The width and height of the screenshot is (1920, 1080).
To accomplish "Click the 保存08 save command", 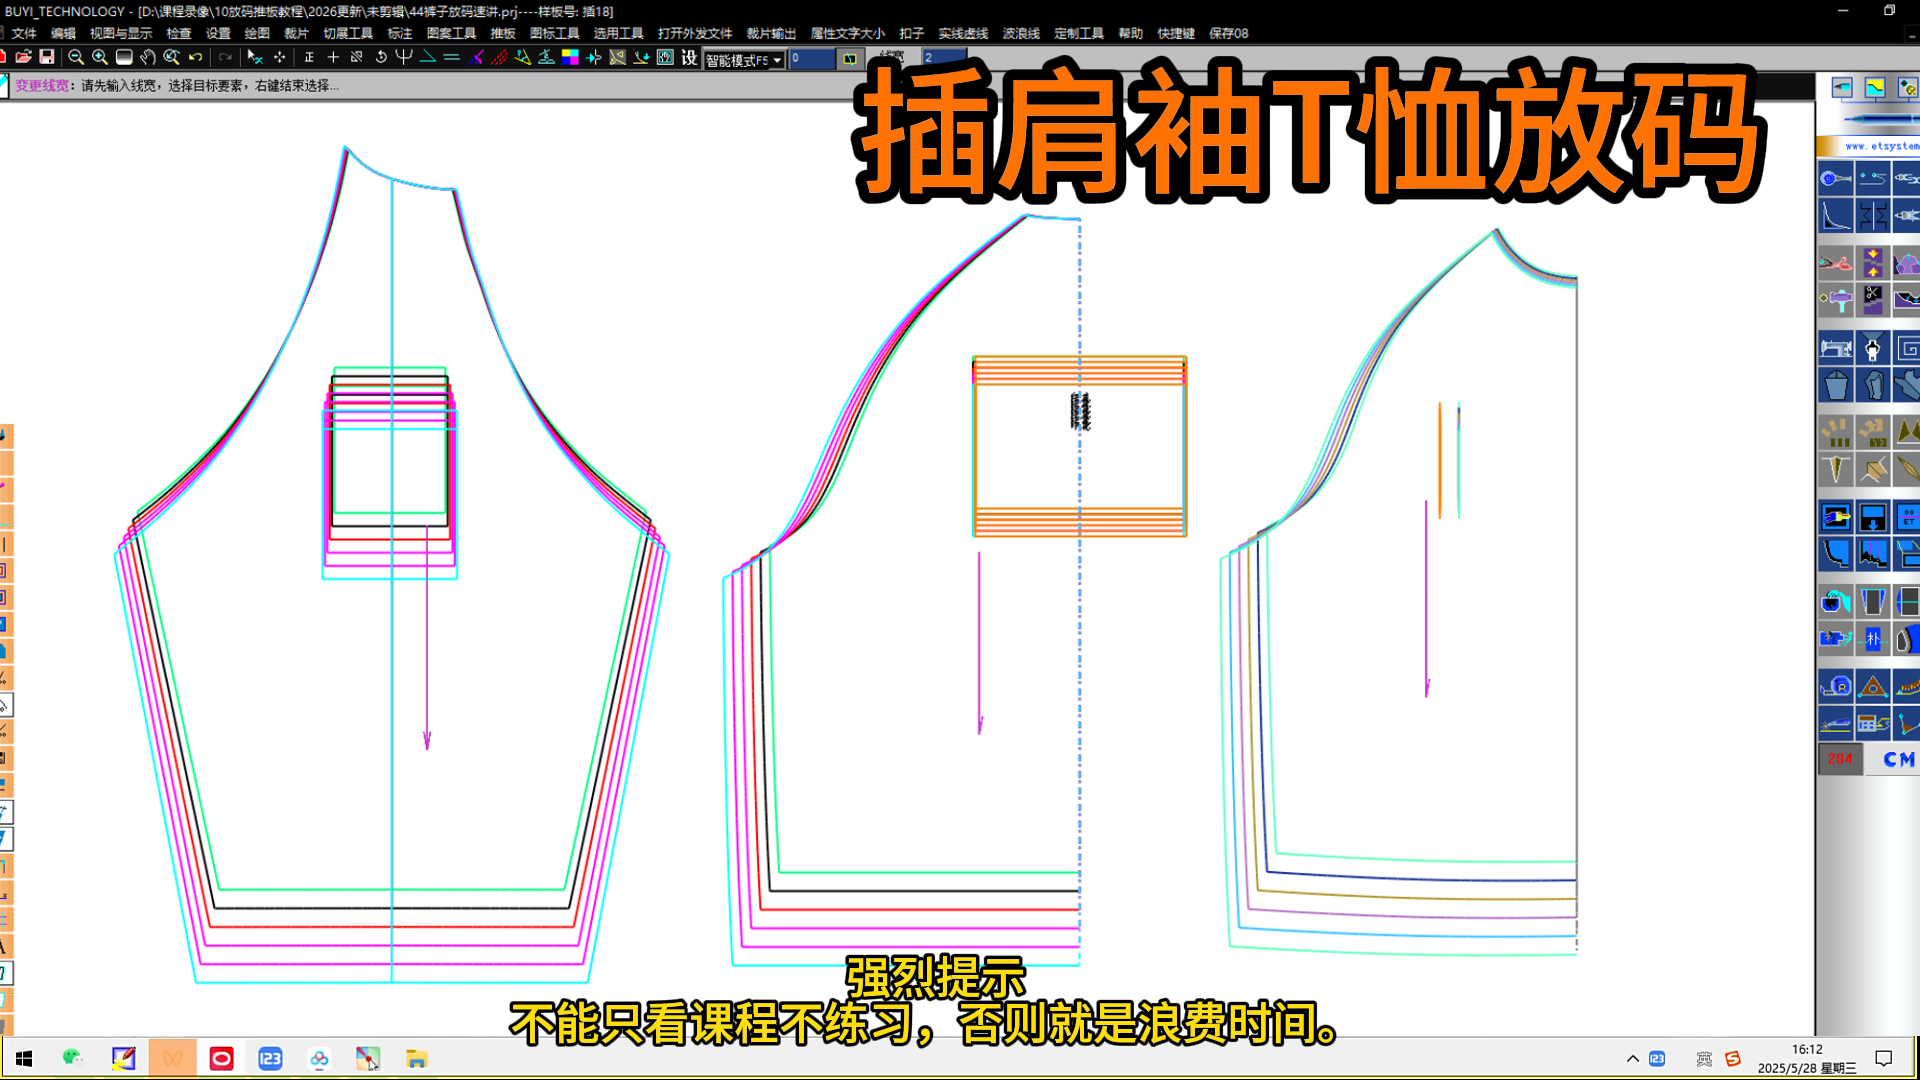I will click(x=1228, y=33).
